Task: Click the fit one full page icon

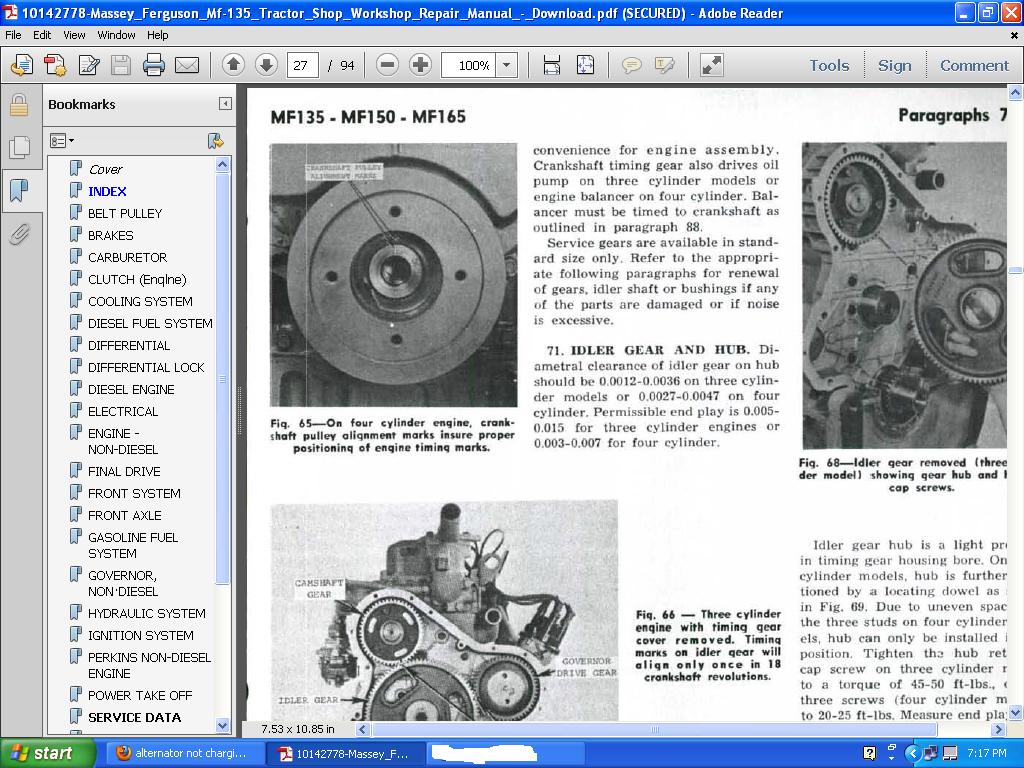Action: click(585, 65)
